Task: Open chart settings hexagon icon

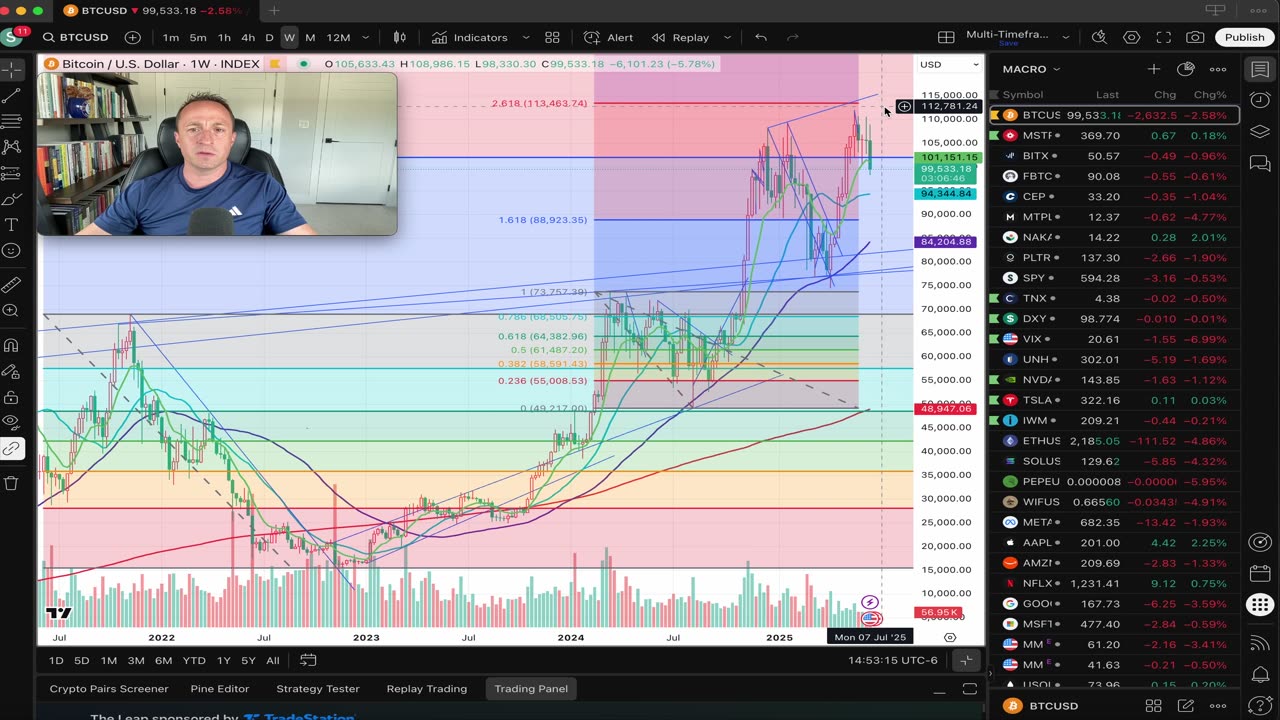Action: (x=1131, y=37)
